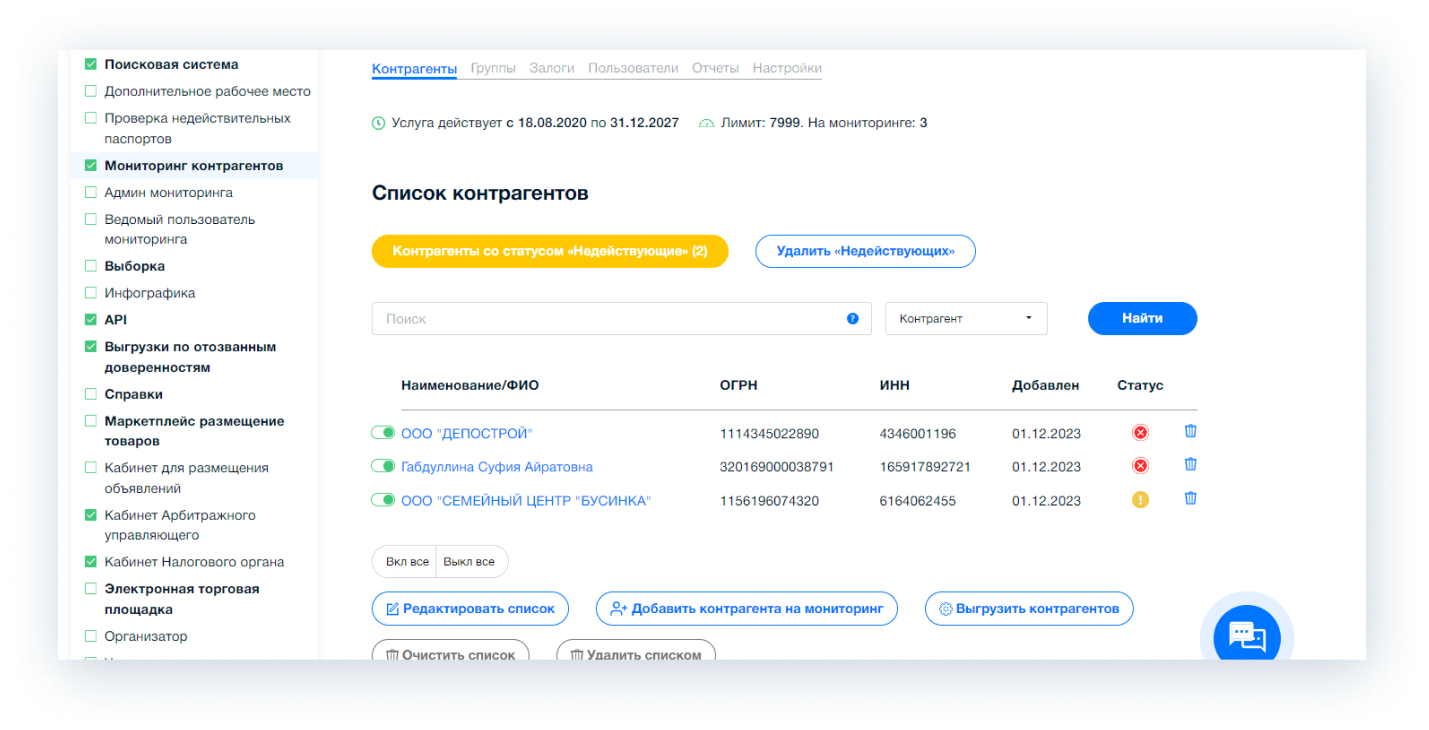Click red status icon for ООО "ДЕПОСТРОЙ"
Viewport: 1429px width, 730px height.
pyautogui.click(x=1140, y=433)
